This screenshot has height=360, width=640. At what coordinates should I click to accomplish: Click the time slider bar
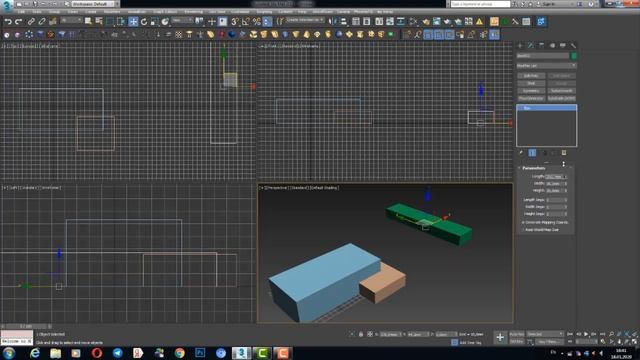click(26, 326)
